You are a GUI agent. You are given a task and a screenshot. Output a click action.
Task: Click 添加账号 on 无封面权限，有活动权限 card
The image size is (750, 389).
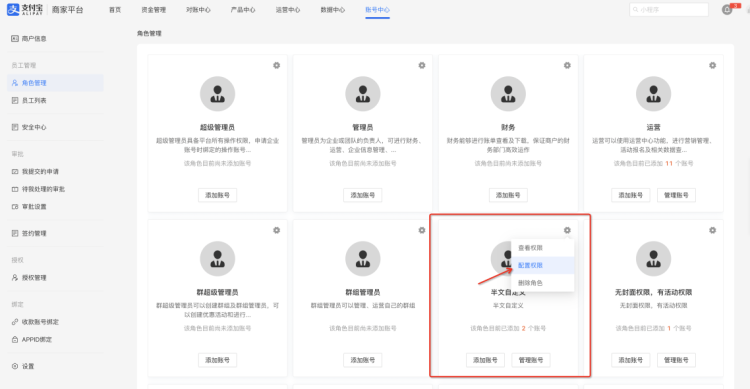pyautogui.click(x=630, y=360)
